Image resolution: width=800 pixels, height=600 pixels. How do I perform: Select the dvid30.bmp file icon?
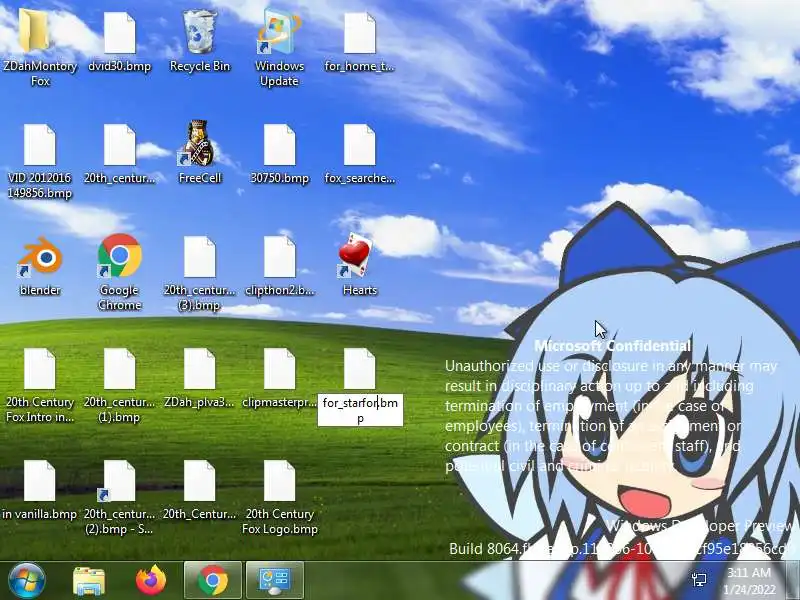(119, 33)
